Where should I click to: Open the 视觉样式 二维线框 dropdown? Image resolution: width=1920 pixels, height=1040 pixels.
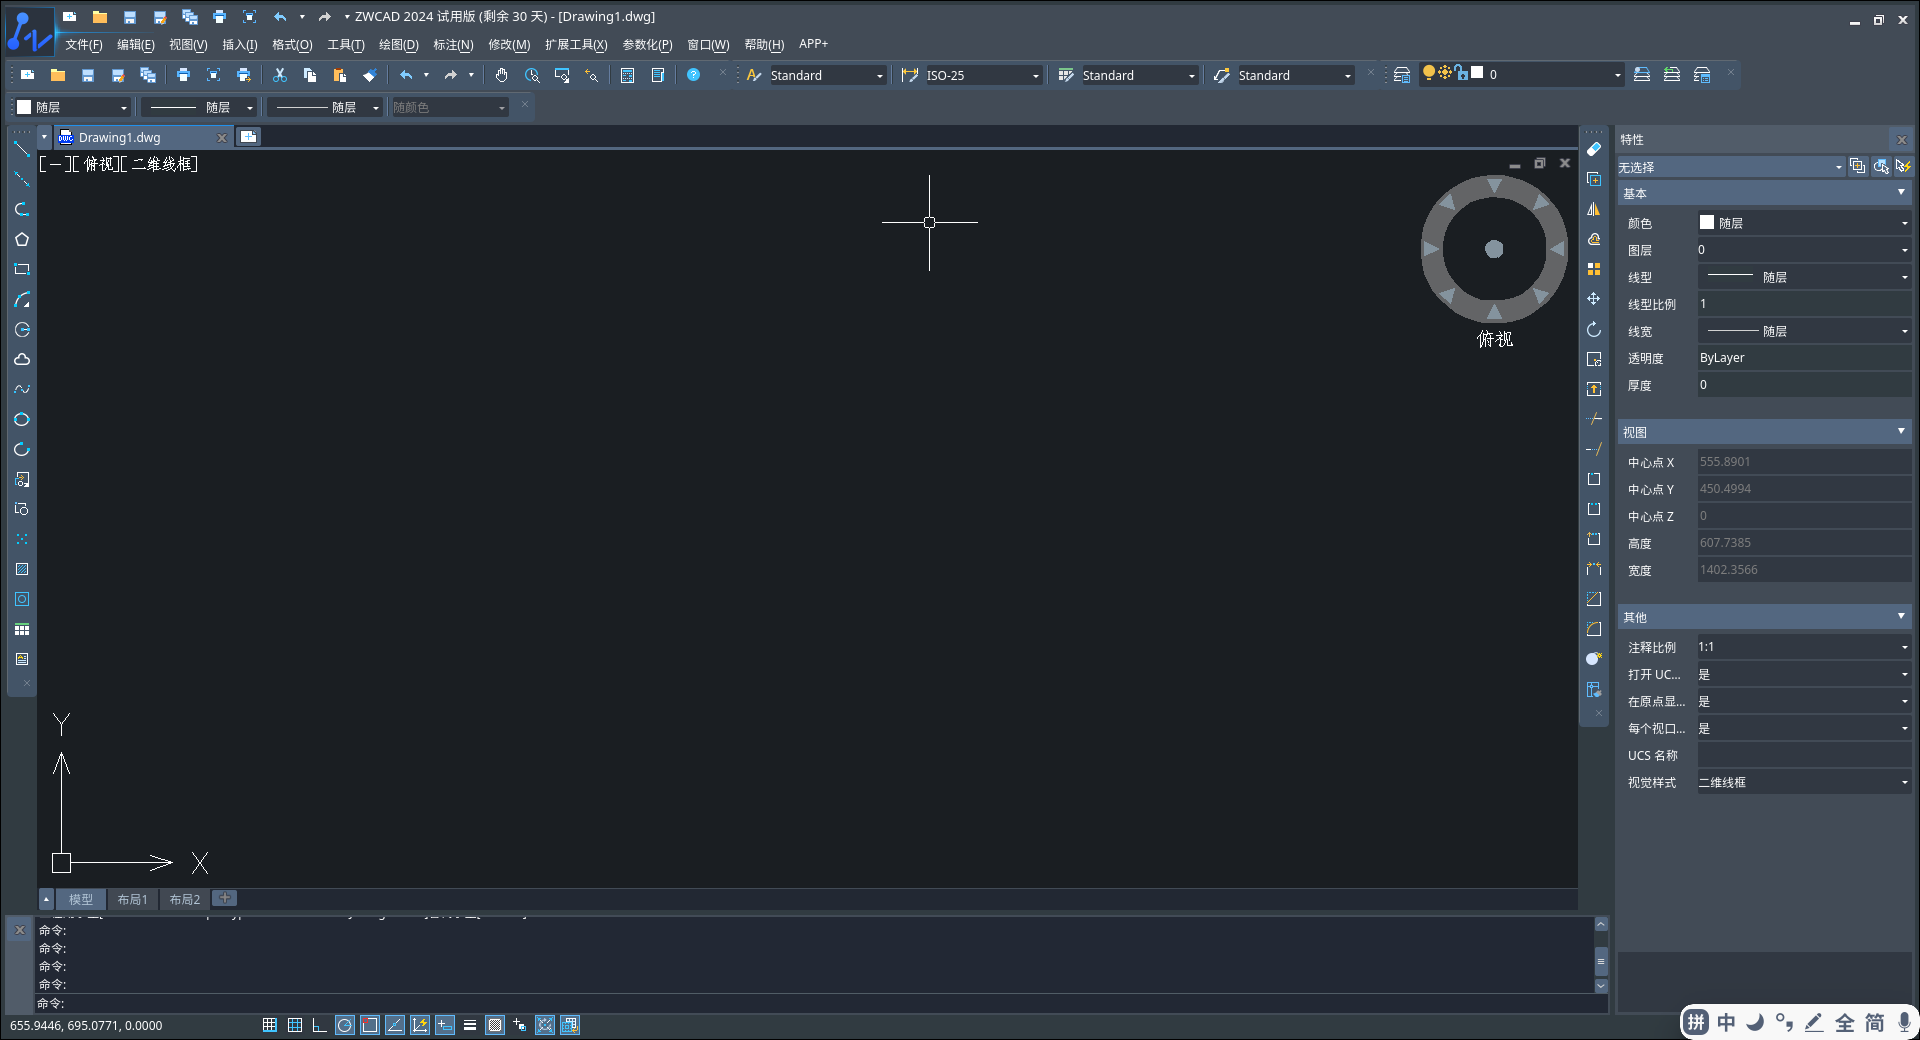[1804, 782]
